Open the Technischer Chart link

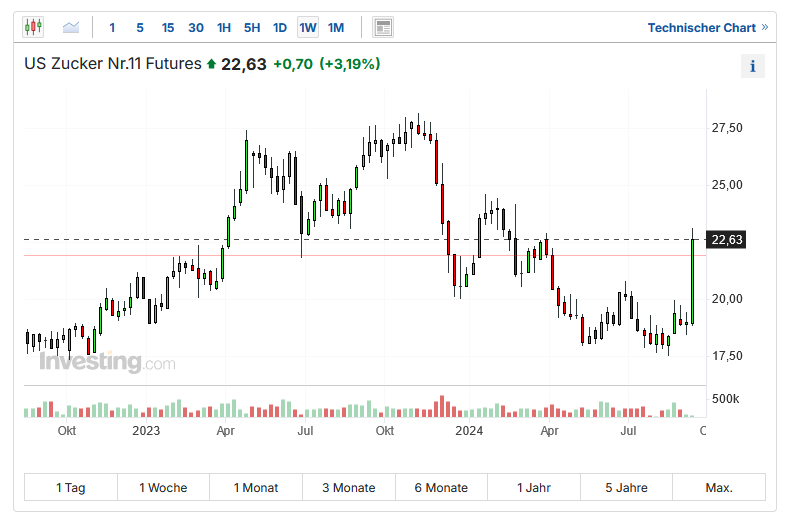pos(707,27)
